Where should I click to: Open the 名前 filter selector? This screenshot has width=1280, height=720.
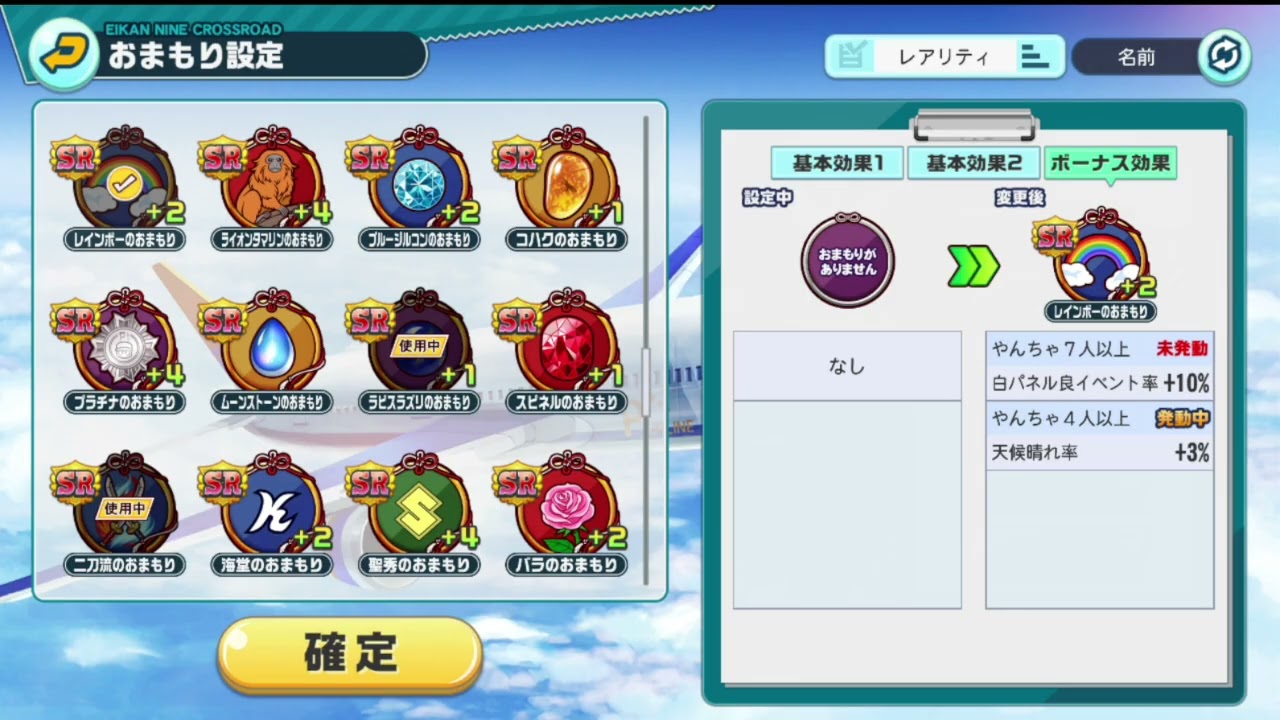[x=1137, y=57]
